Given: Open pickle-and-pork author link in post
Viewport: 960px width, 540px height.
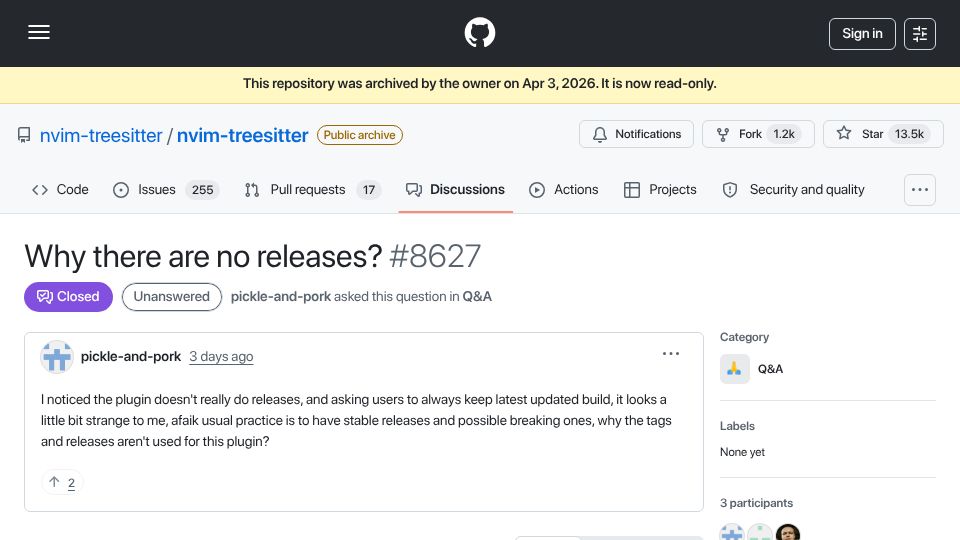Looking at the screenshot, I should coord(131,356).
